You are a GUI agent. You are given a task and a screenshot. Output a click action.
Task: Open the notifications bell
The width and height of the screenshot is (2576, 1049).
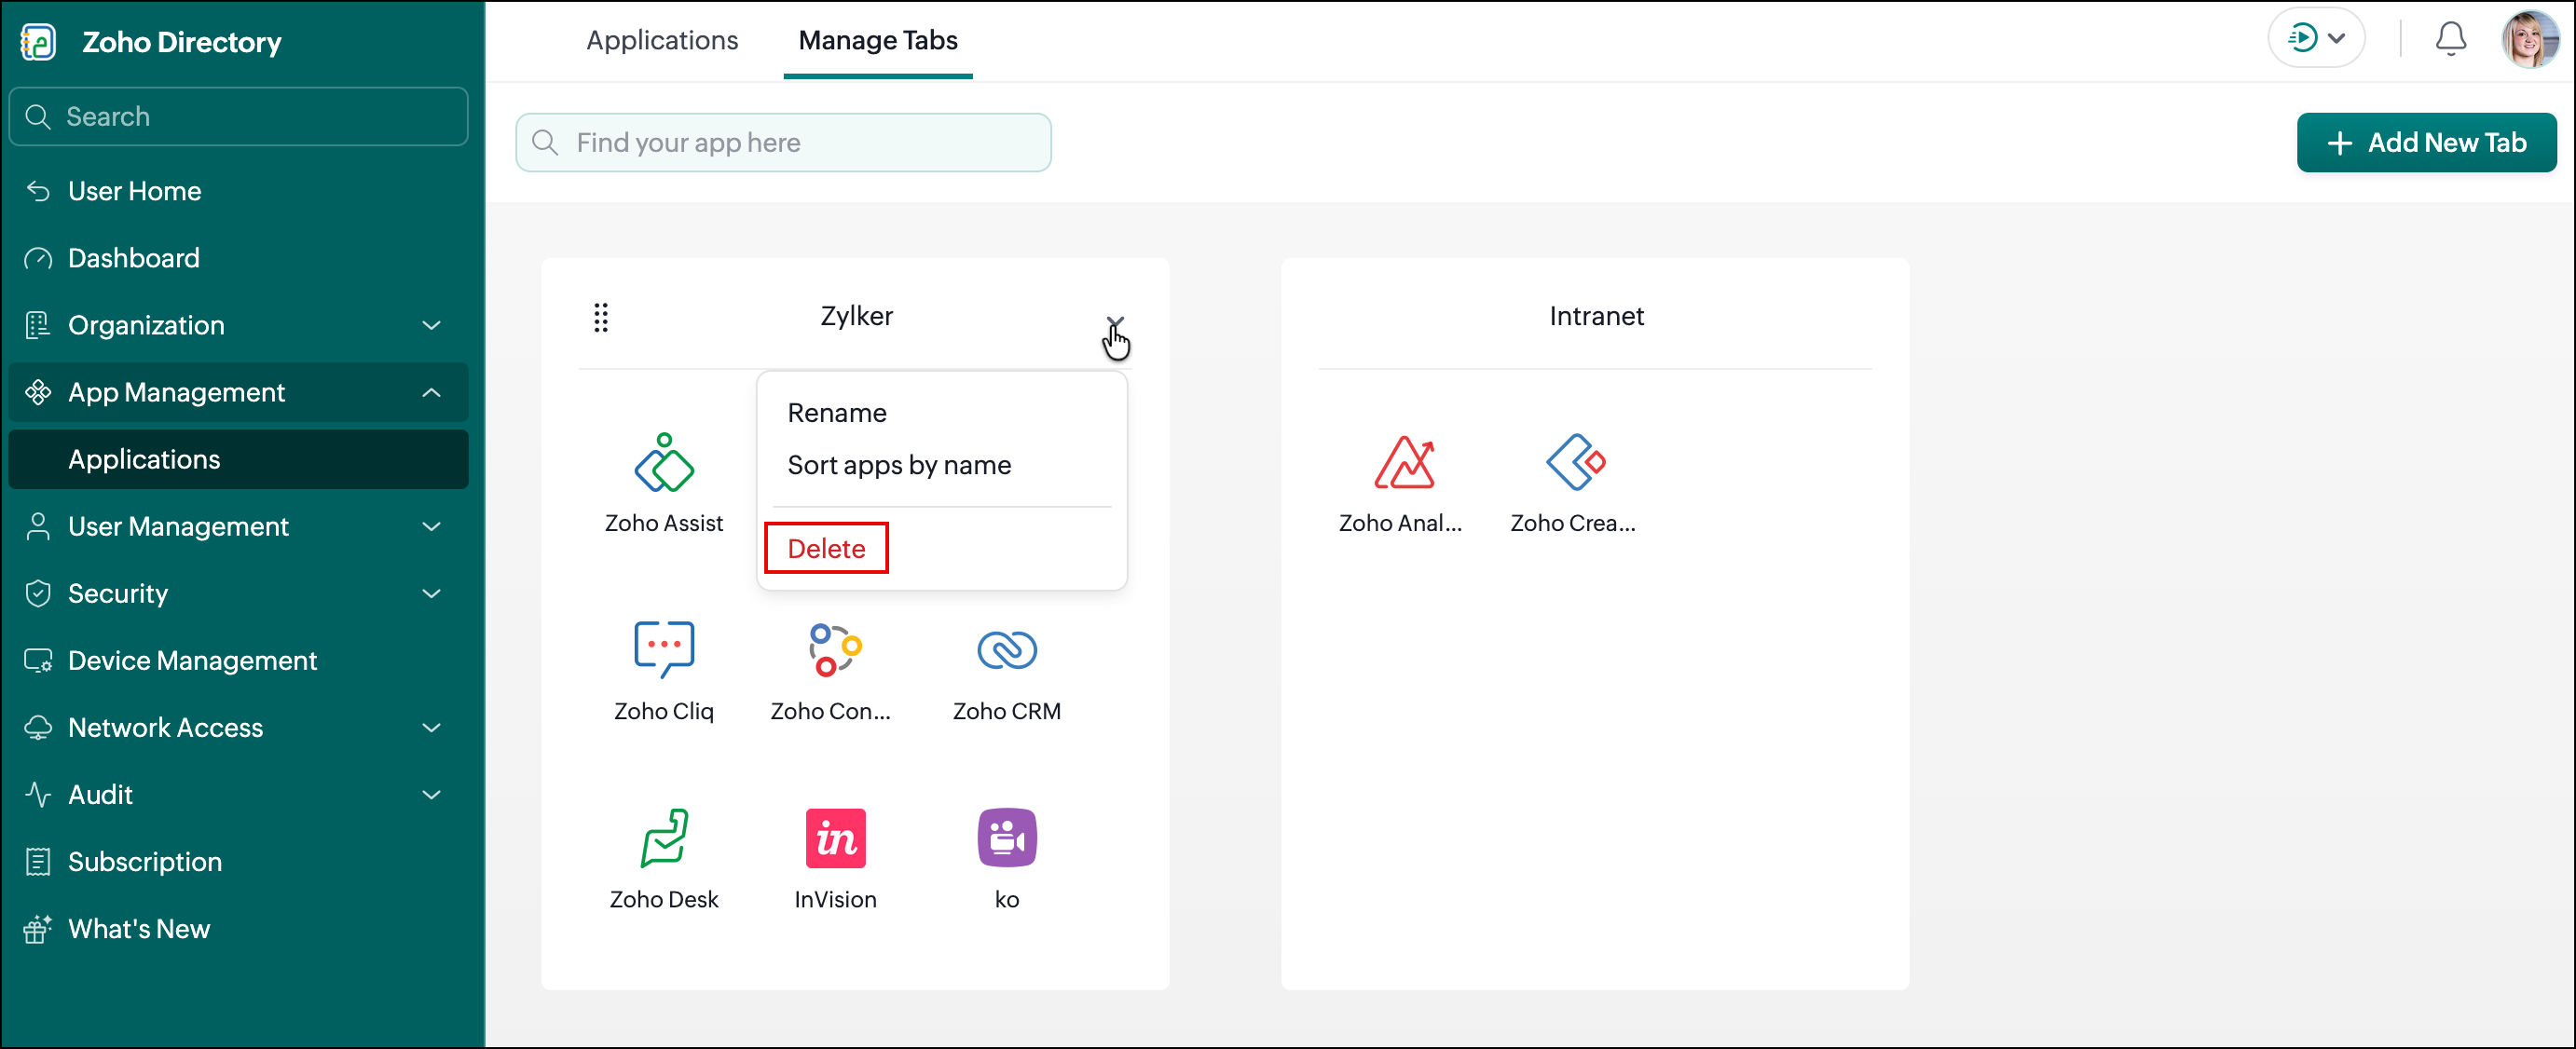point(2450,39)
